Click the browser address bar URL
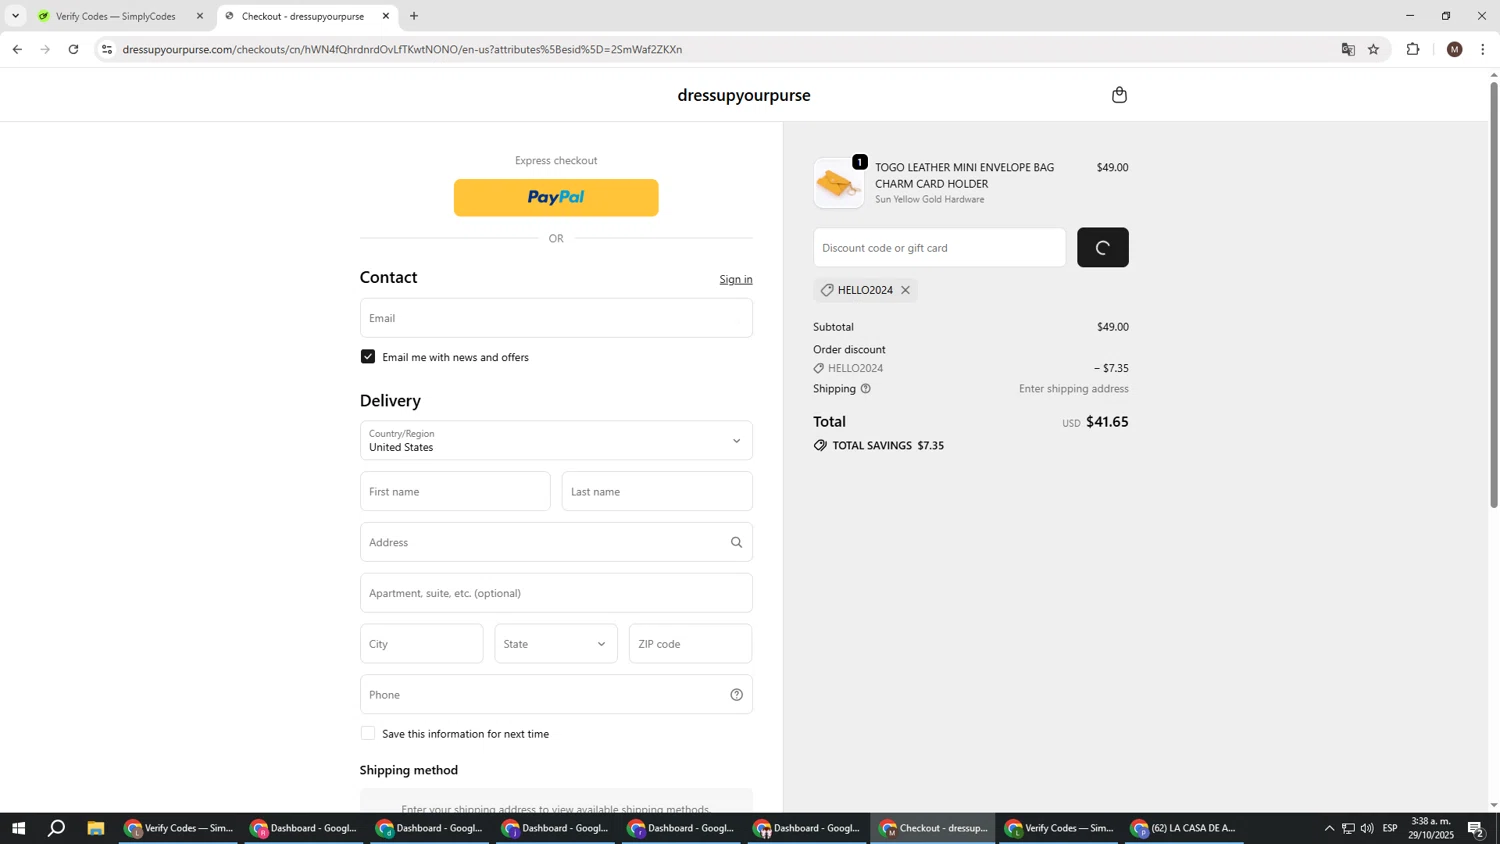This screenshot has width=1500, height=844. click(x=402, y=49)
